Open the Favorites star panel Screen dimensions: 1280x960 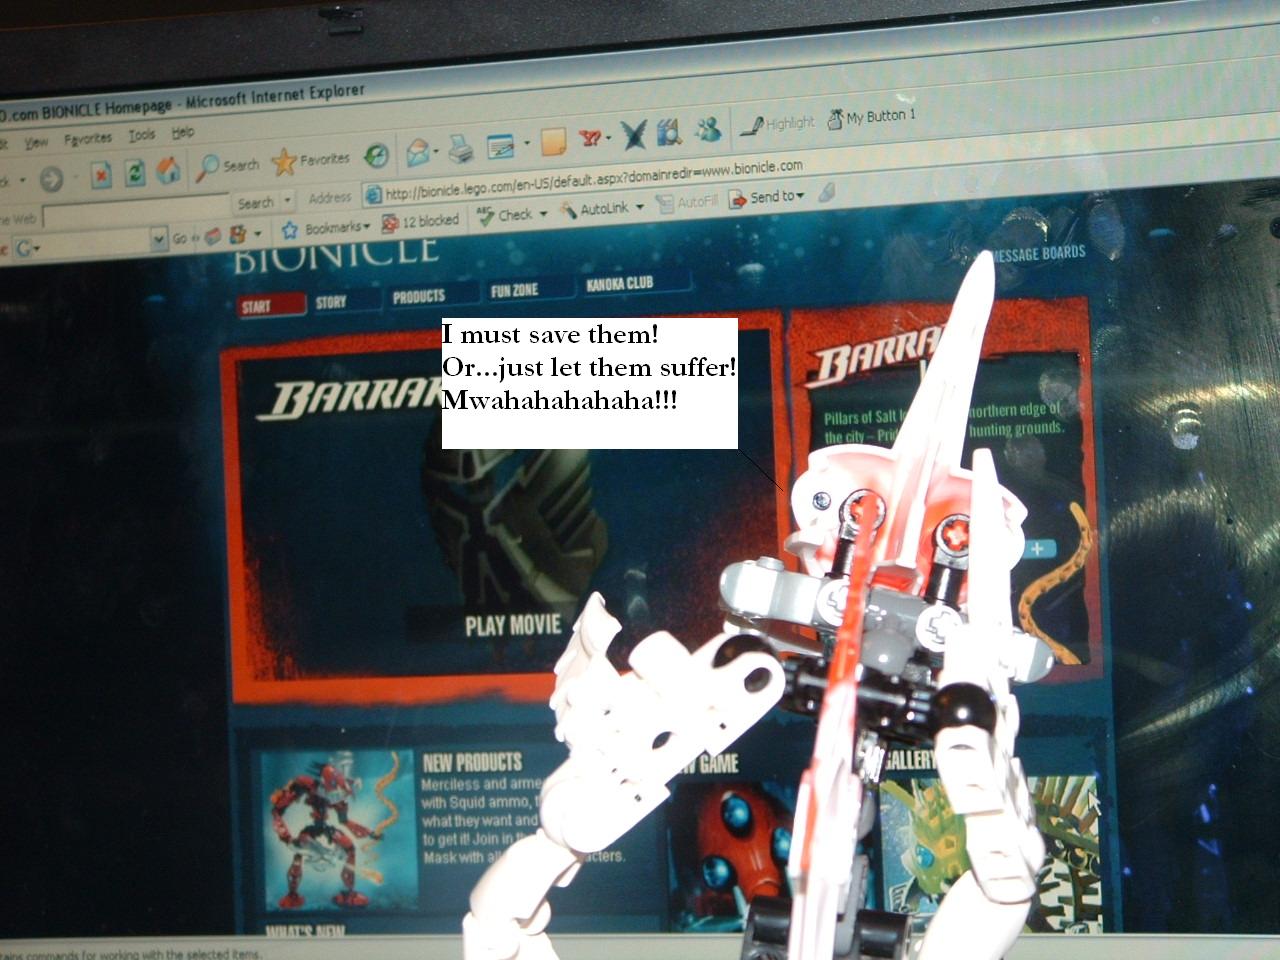(x=311, y=160)
